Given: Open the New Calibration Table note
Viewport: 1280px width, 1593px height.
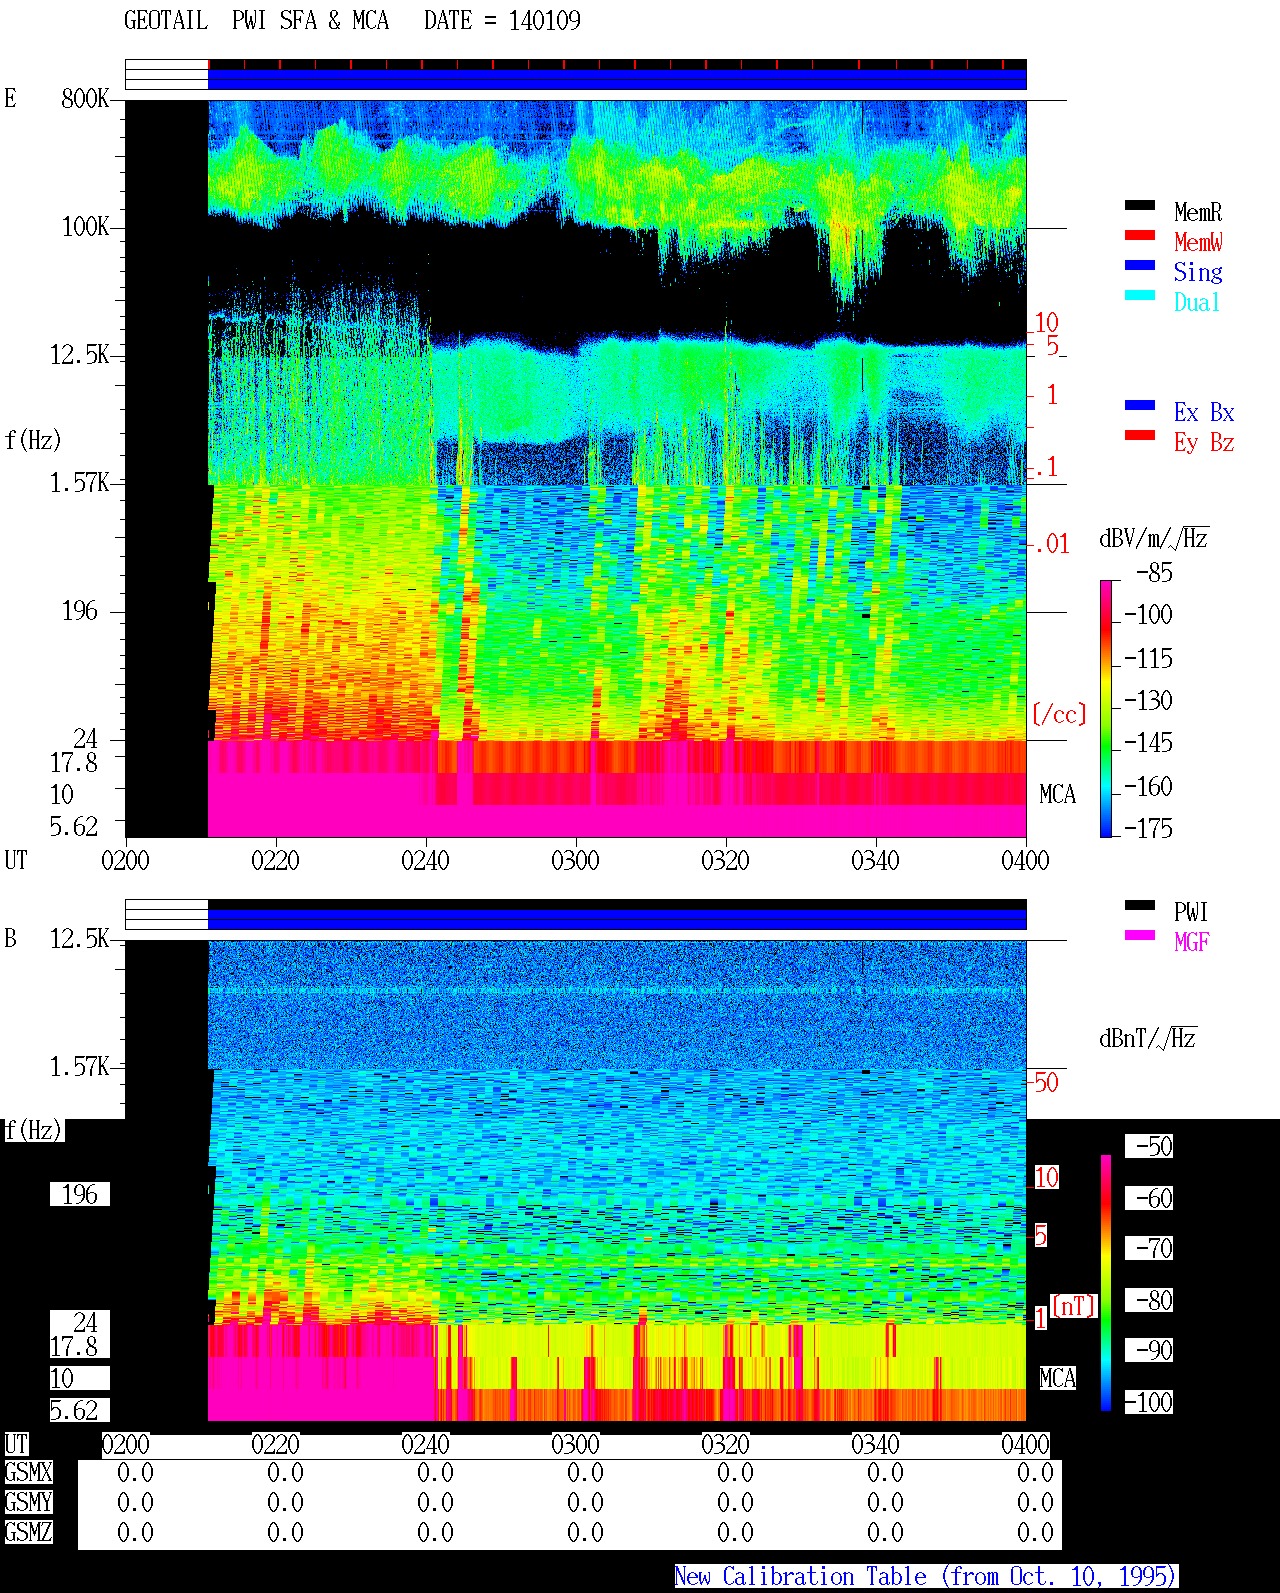Looking at the screenshot, I should click(925, 1577).
